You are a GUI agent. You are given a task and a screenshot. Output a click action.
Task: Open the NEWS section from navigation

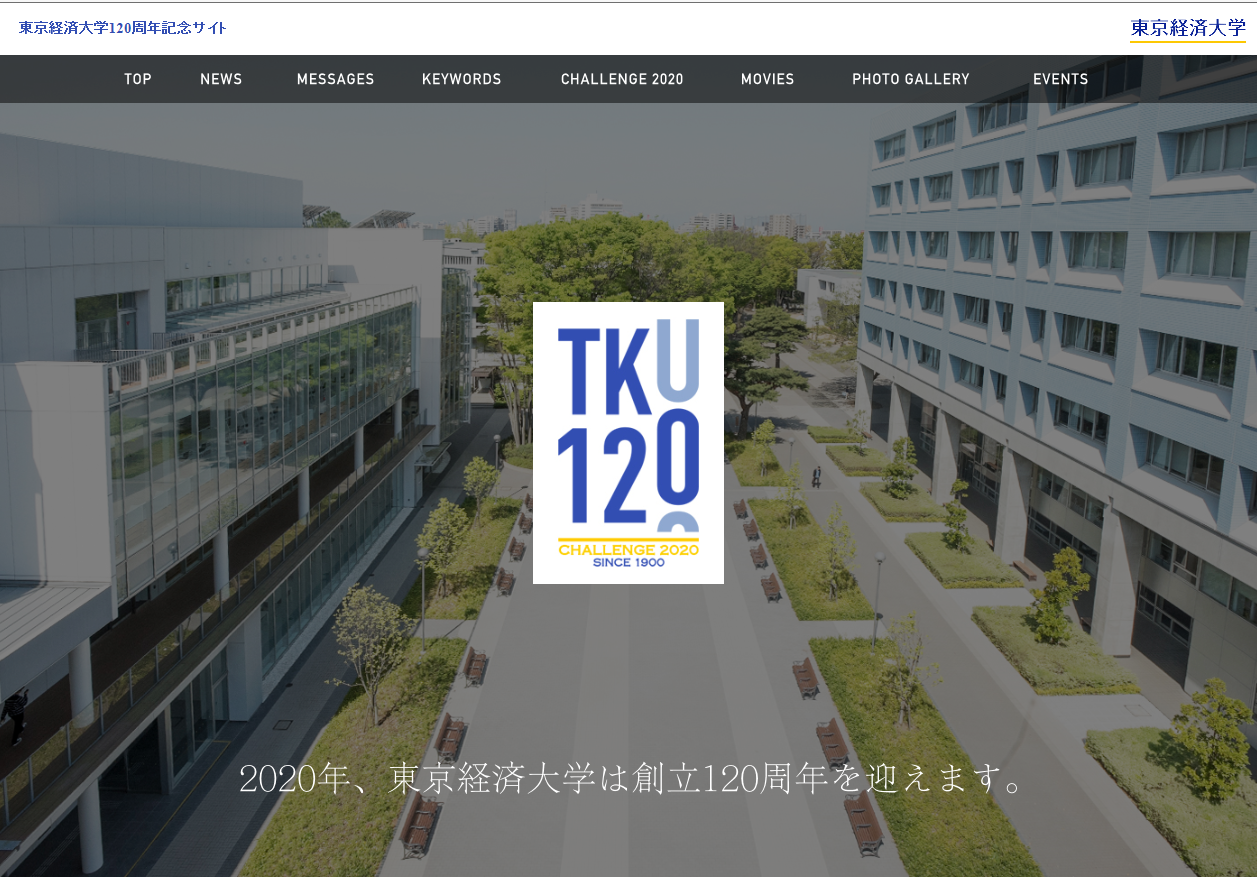221,79
